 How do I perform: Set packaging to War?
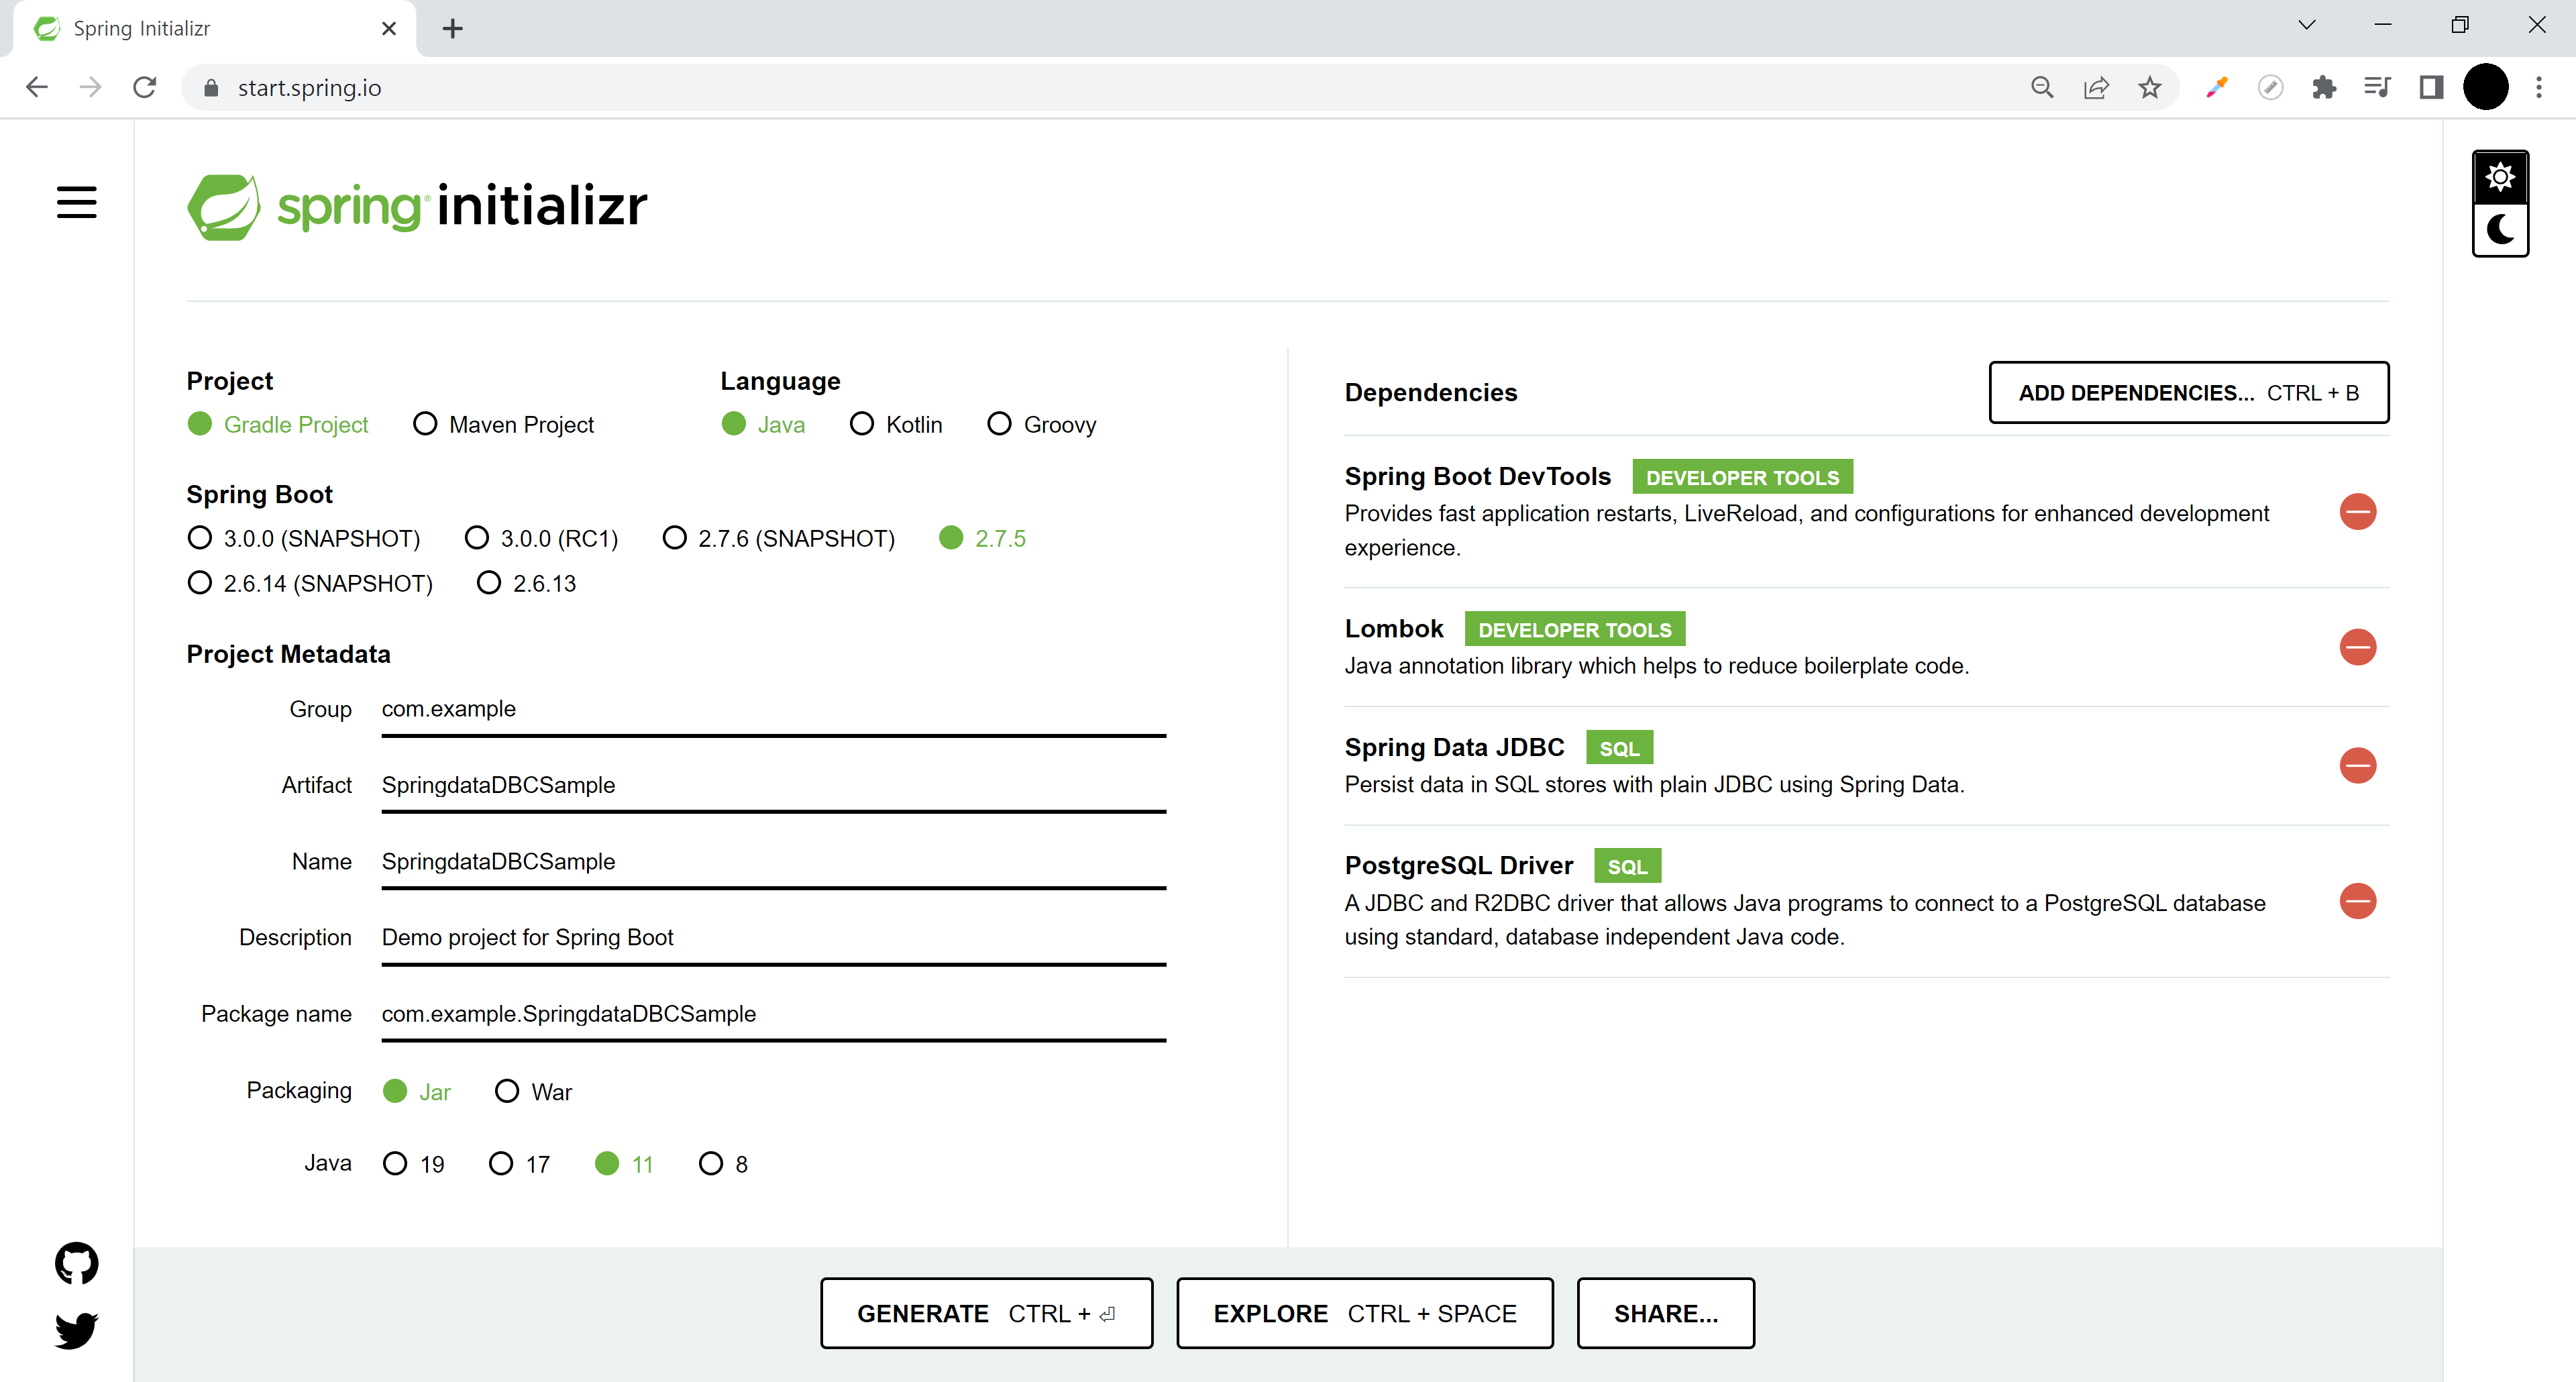(507, 1091)
